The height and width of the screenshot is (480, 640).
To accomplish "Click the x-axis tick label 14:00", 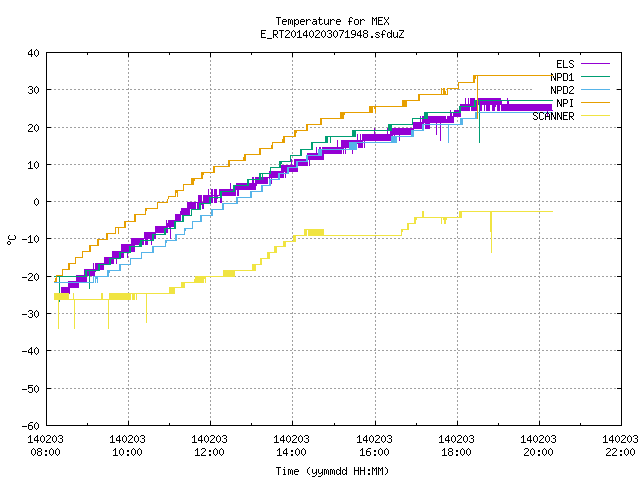I will click(x=291, y=452).
